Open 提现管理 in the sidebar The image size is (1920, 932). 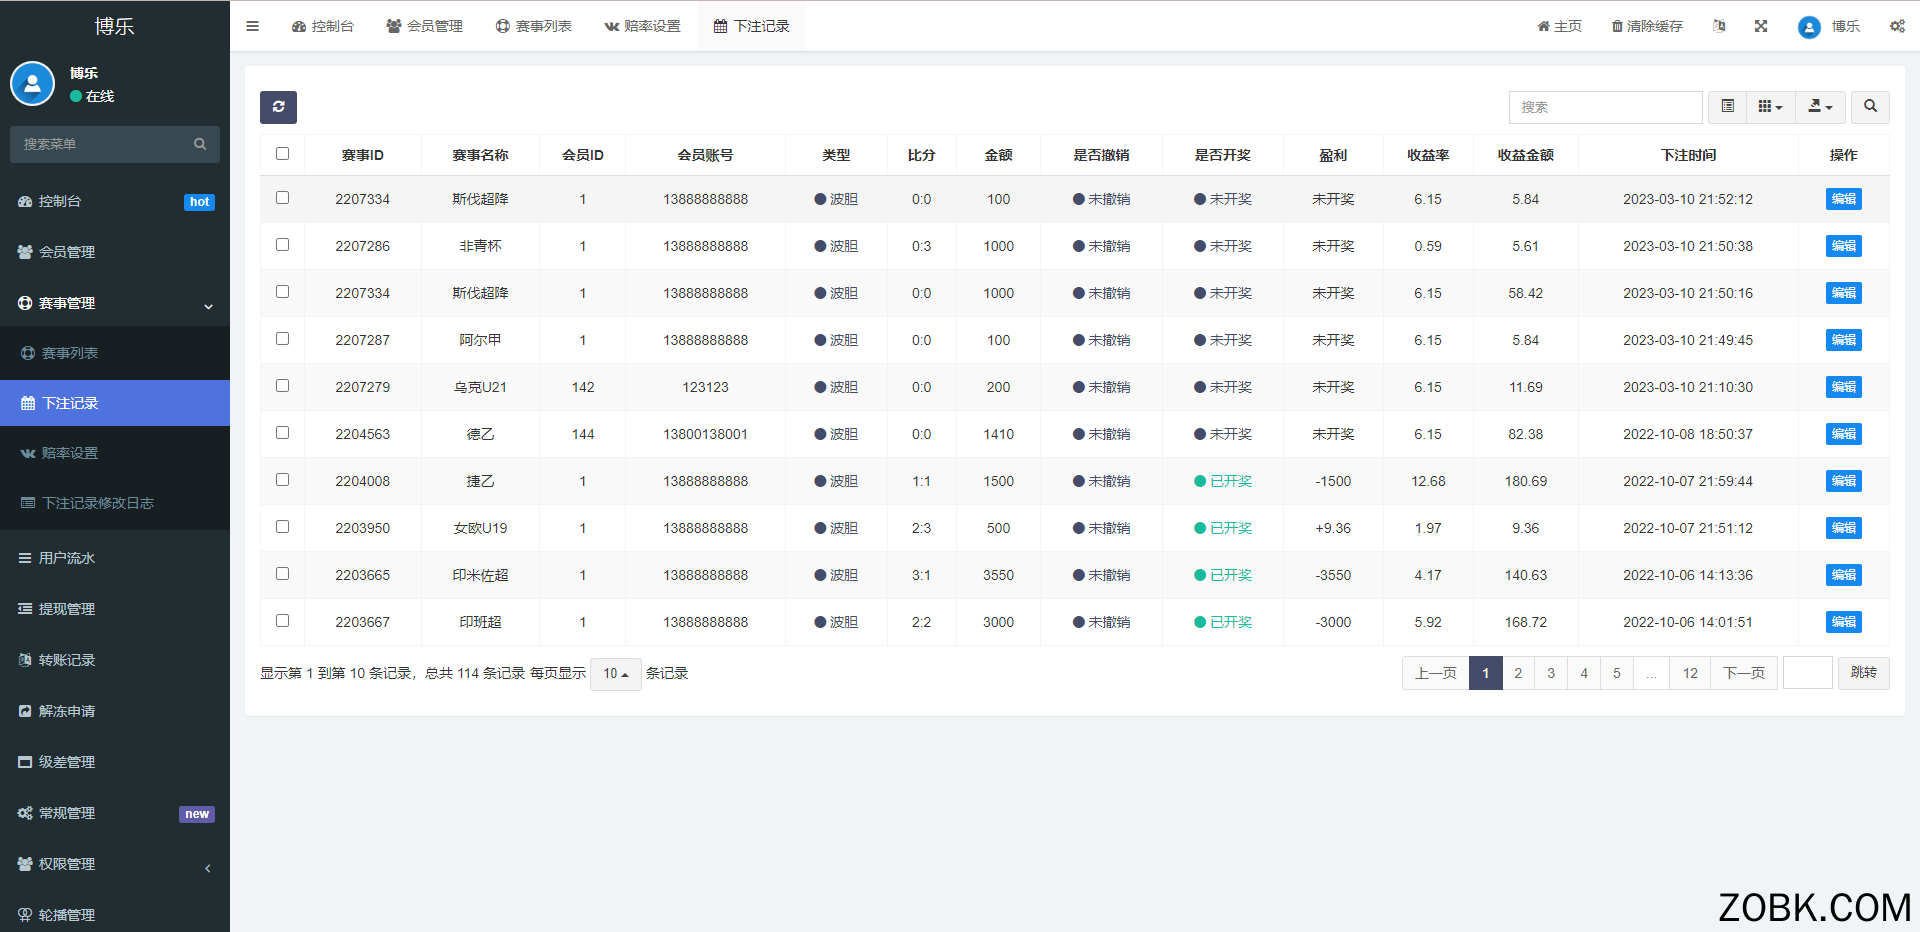[115, 609]
